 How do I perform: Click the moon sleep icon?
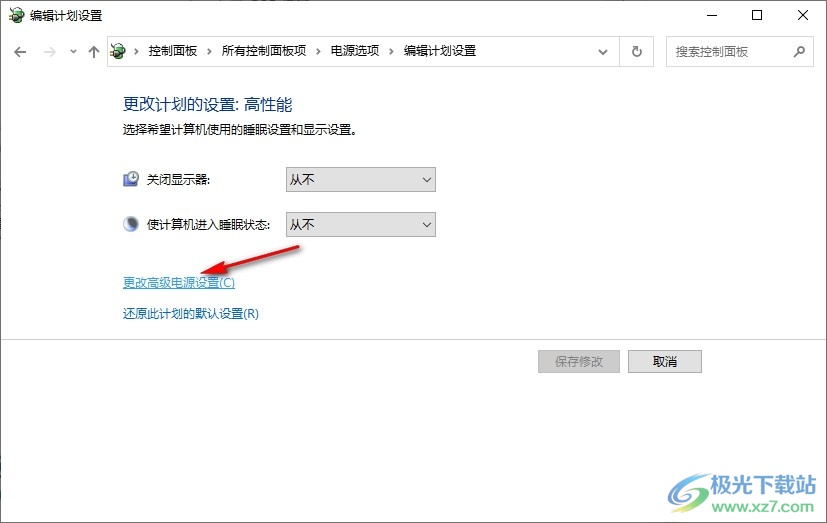(131, 224)
